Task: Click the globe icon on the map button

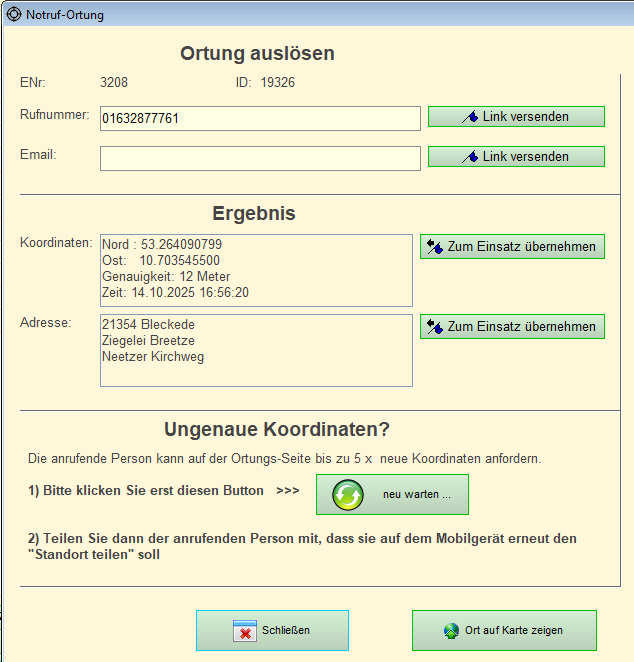Action: pyautogui.click(x=451, y=631)
